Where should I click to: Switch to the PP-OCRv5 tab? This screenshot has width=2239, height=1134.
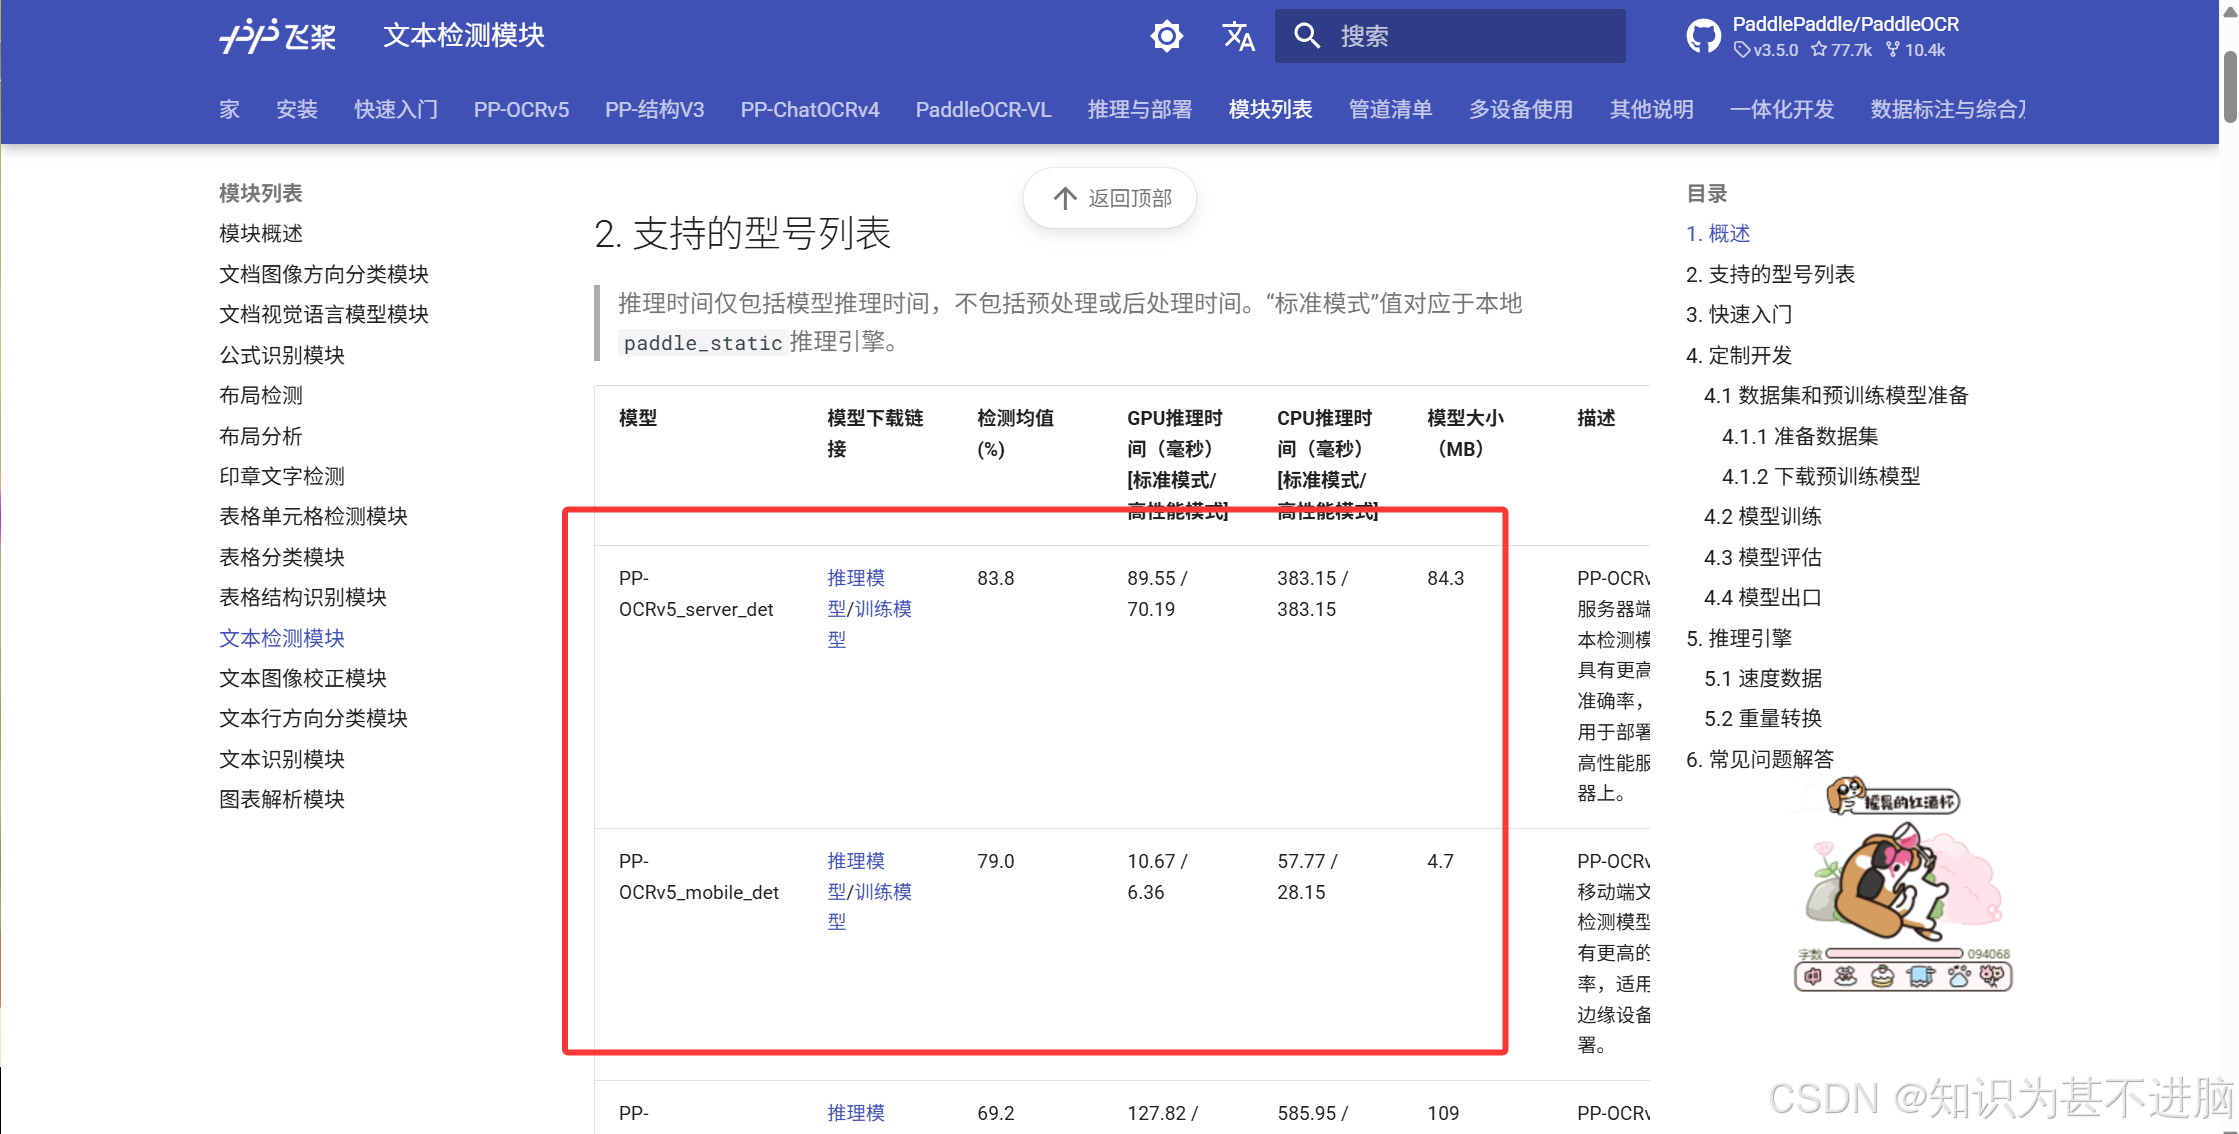point(521,110)
